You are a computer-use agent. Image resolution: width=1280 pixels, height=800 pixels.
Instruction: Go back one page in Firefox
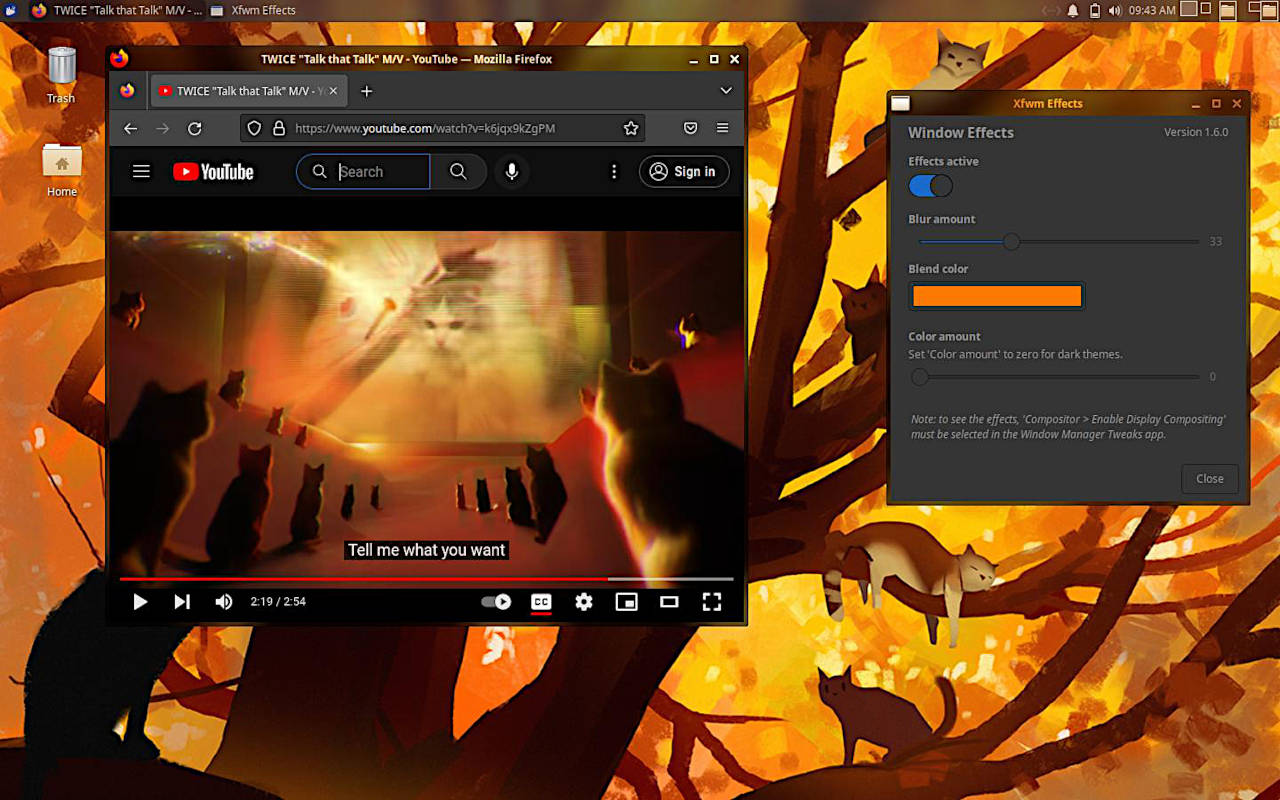pyautogui.click(x=130, y=128)
